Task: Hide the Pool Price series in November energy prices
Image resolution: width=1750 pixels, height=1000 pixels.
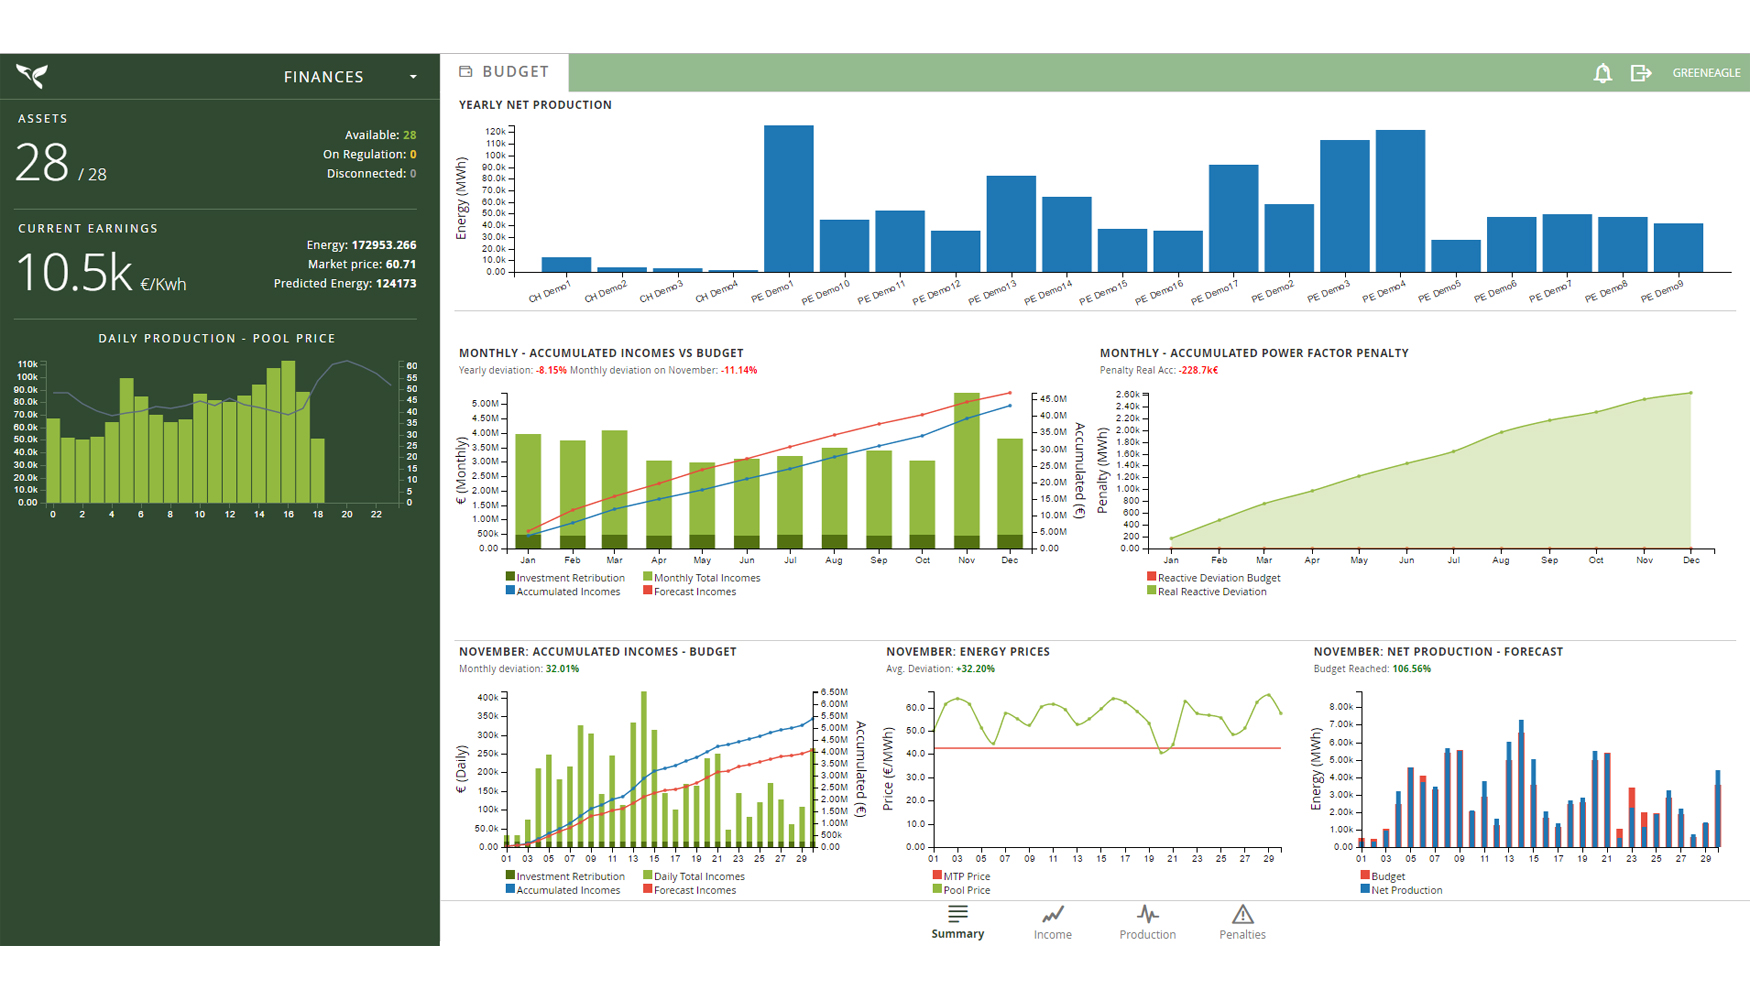Action: pyautogui.click(x=962, y=889)
